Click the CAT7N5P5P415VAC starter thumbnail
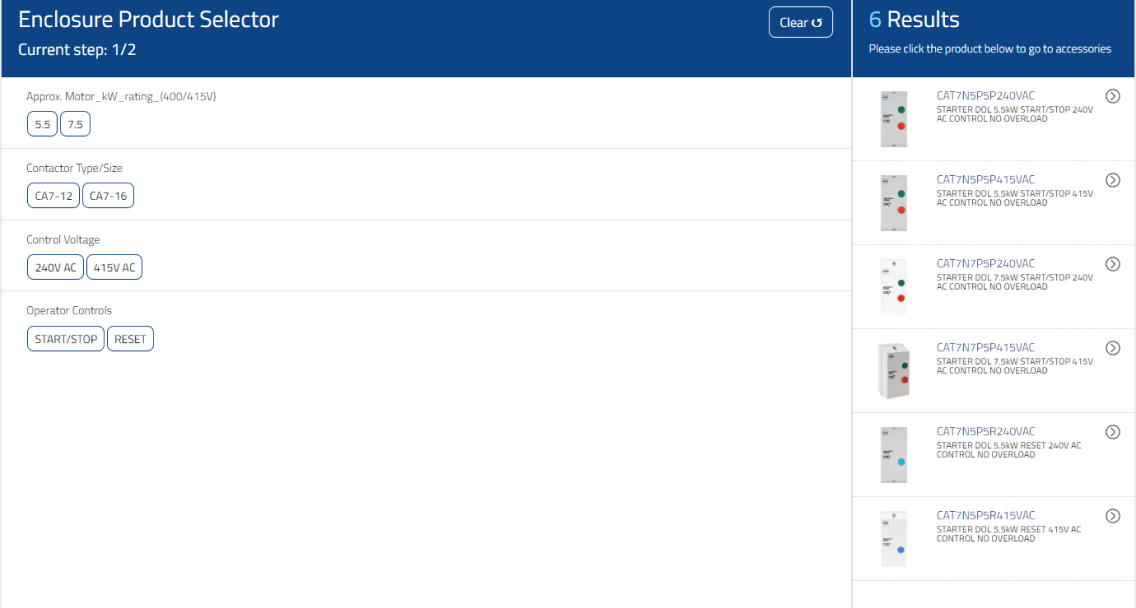Viewport: 1136px width, 608px height. tap(893, 203)
